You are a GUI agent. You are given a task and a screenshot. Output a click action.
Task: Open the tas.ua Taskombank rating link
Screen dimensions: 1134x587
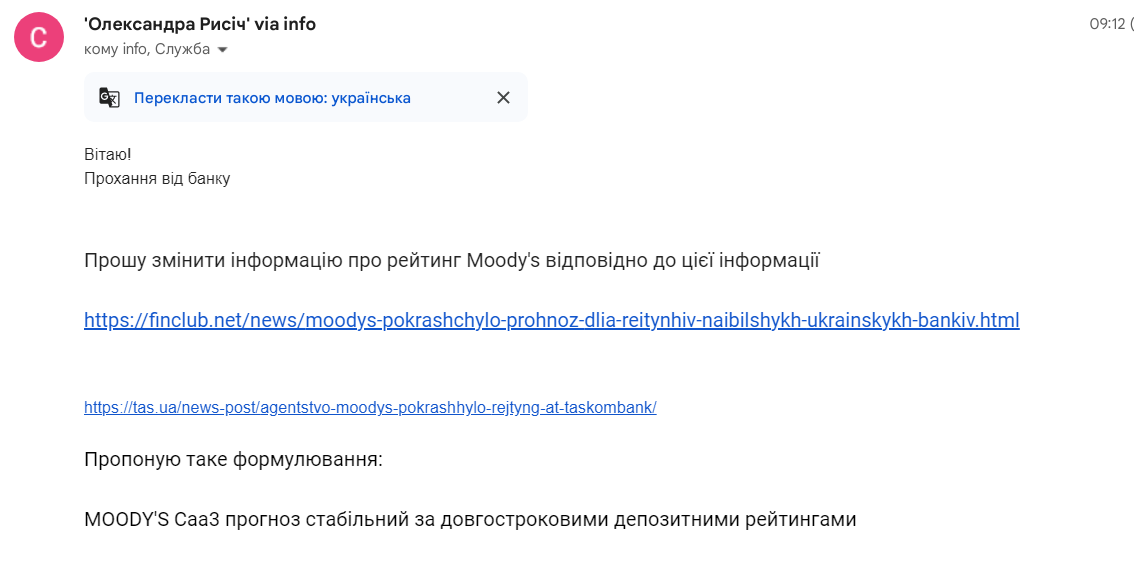tap(370, 408)
